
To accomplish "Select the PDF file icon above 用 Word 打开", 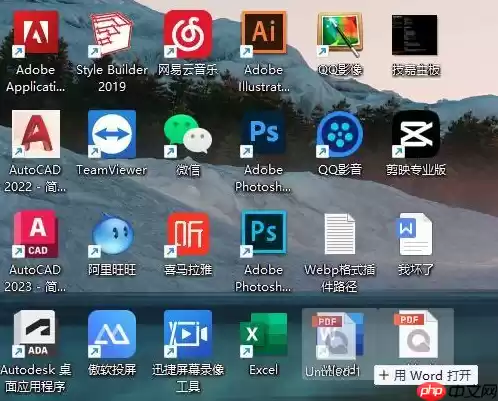I will tap(416, 334).
